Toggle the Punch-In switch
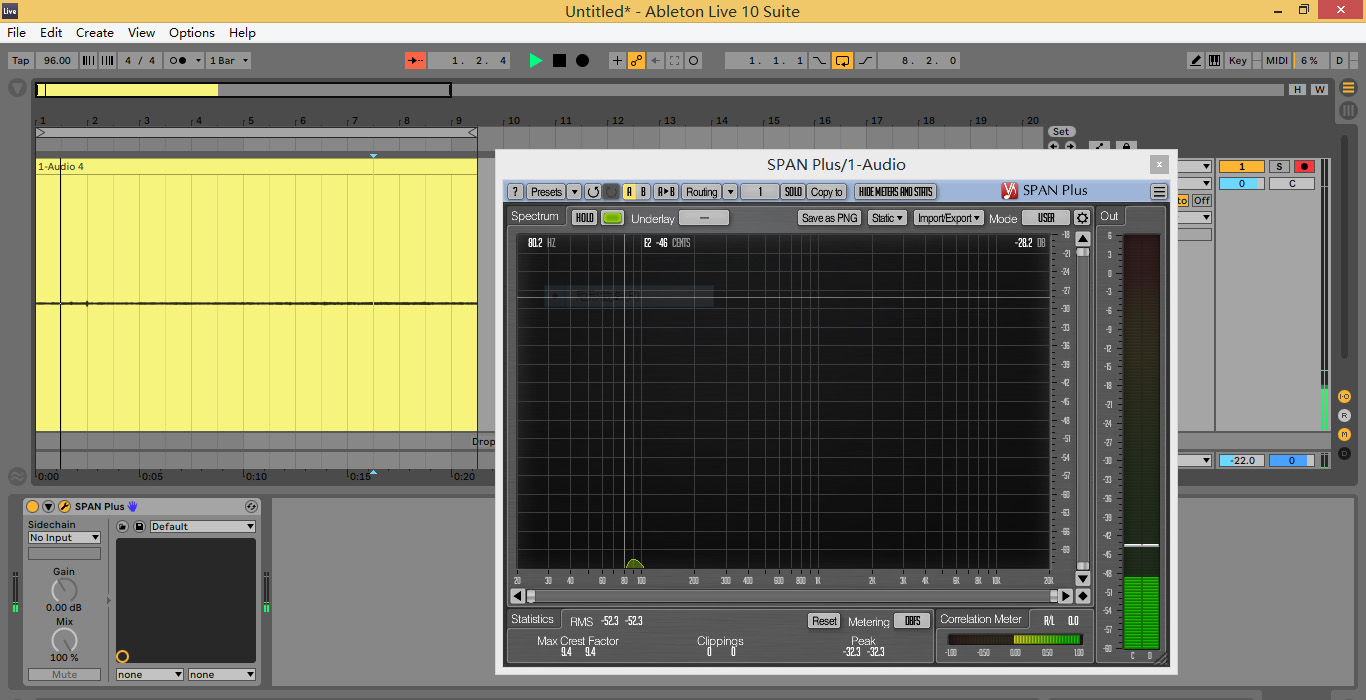The image size is (1366, 700). (819, 61)
